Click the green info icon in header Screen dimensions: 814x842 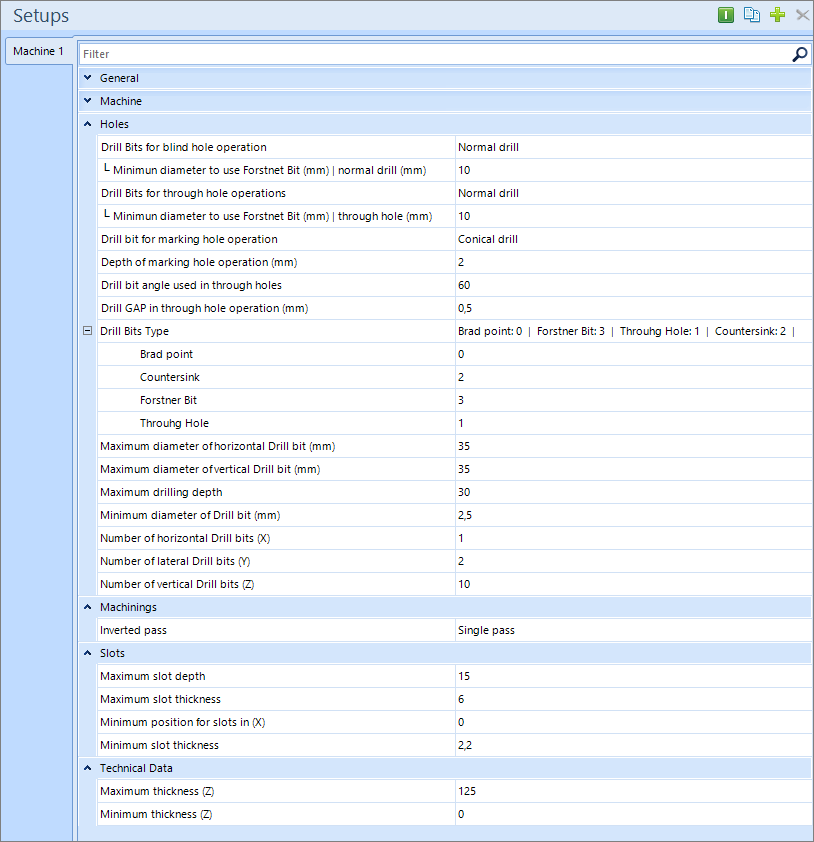pyautogui.click(x=725, y=14)
